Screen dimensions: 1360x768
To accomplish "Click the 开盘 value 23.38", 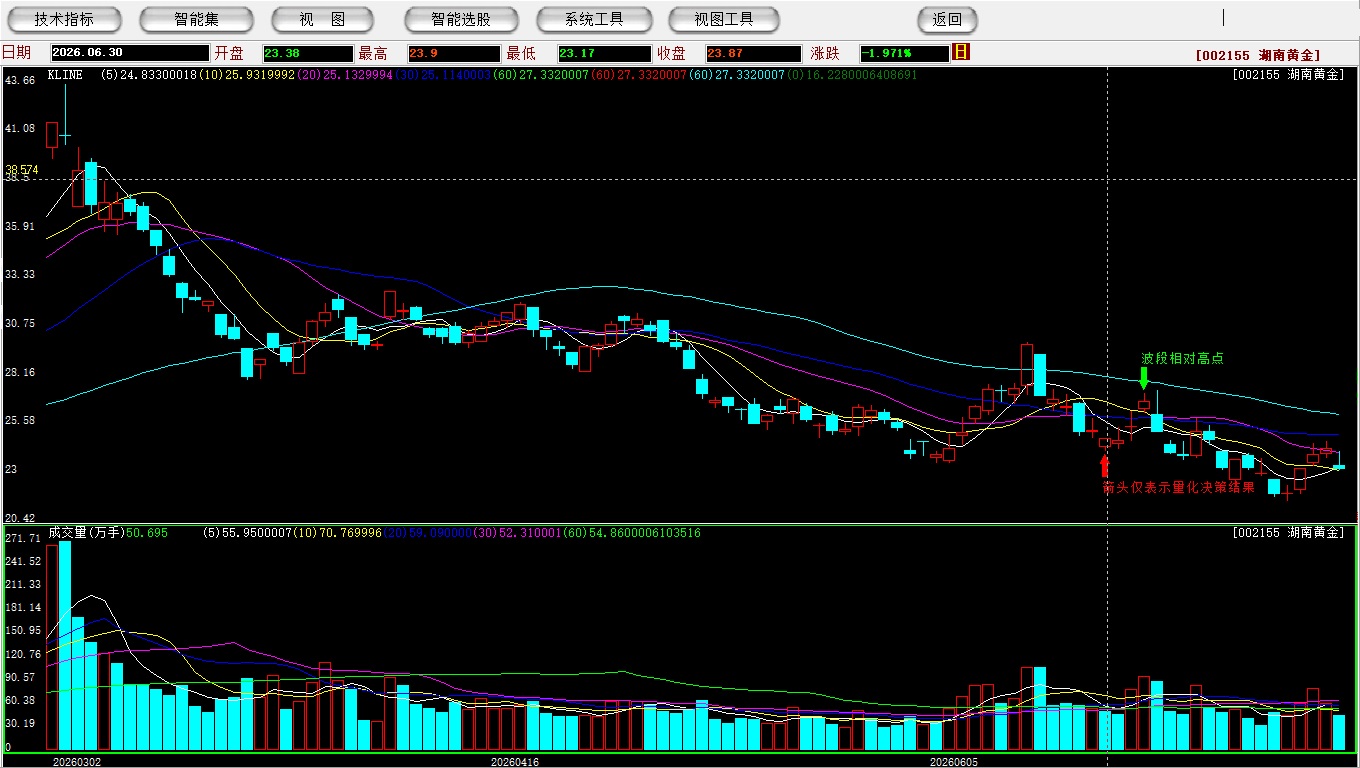I will tap(308, 53).
